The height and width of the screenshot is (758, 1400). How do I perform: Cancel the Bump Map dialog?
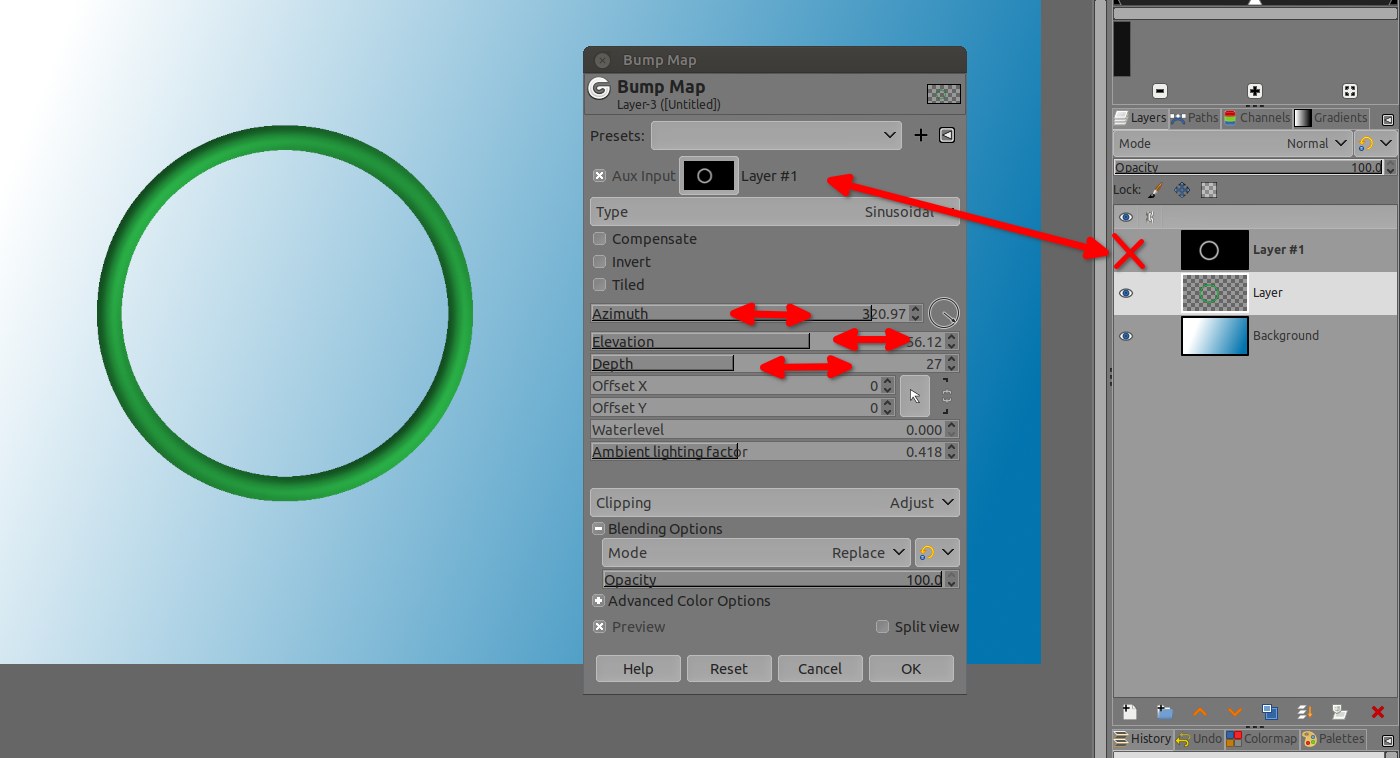820,669
